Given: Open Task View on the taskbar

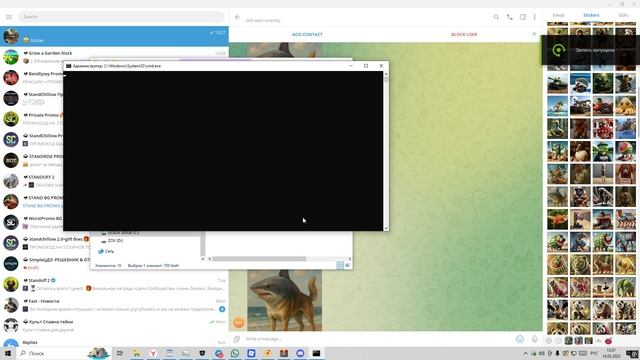Looking at the screenshot, I should (x=120, y=353).
